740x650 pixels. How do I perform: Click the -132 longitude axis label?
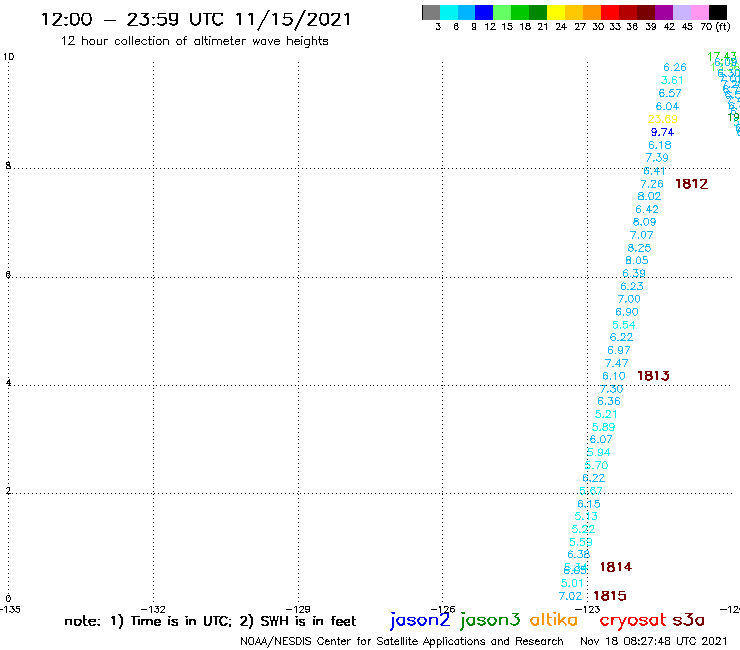point(153,609)
